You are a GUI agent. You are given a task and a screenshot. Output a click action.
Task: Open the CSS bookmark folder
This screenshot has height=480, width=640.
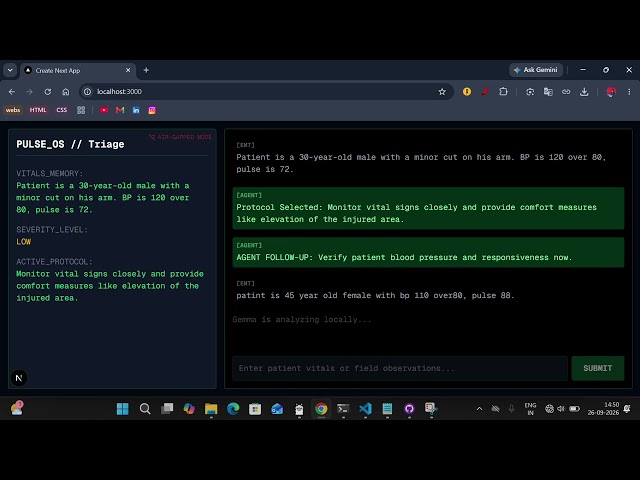point(62,110)
